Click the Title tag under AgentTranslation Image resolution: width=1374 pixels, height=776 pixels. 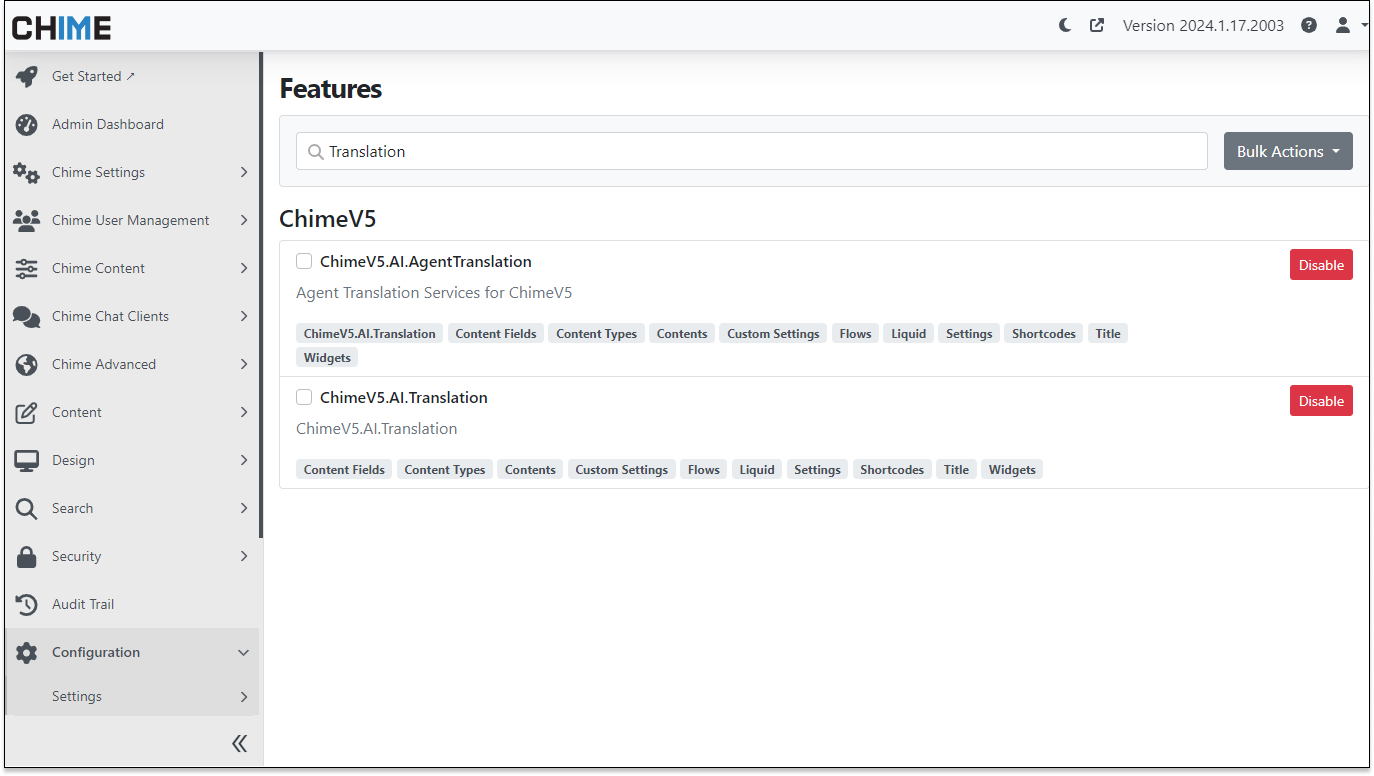click(1108, 334)
